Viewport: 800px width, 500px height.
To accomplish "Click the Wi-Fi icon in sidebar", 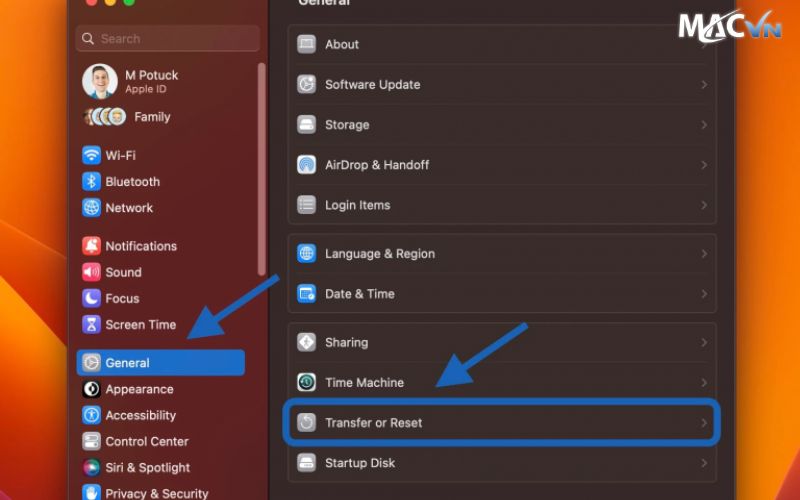I will point(91,155).
